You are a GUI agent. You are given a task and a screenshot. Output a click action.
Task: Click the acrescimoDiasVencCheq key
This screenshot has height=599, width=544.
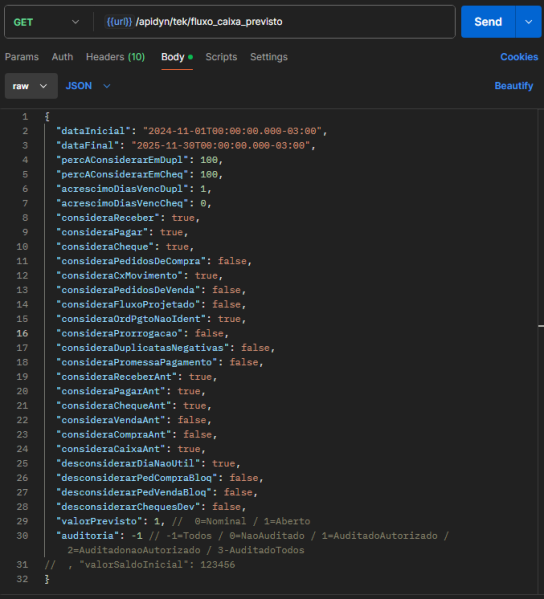tap(122, 204)
